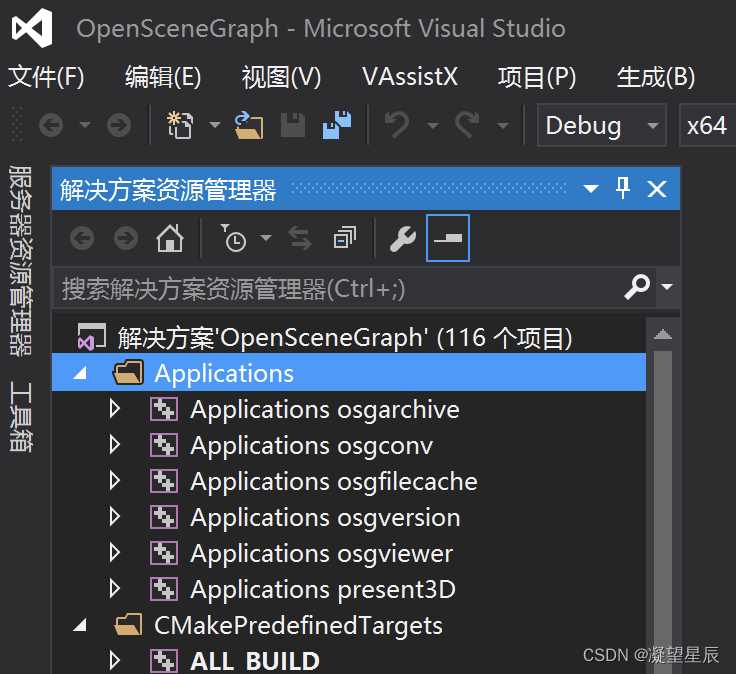Open the search options dropdown arrow
The width and height of the screenshot is (736, 674).
(667, 286)
